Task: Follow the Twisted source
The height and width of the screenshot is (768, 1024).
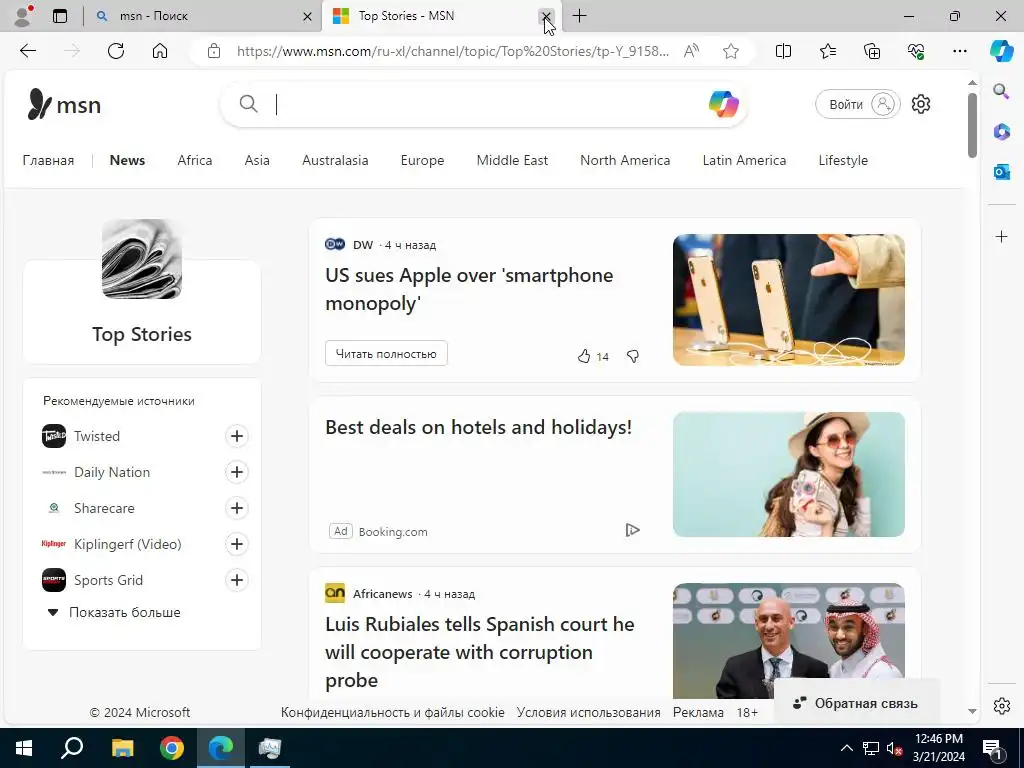Action: pos(237,436)
